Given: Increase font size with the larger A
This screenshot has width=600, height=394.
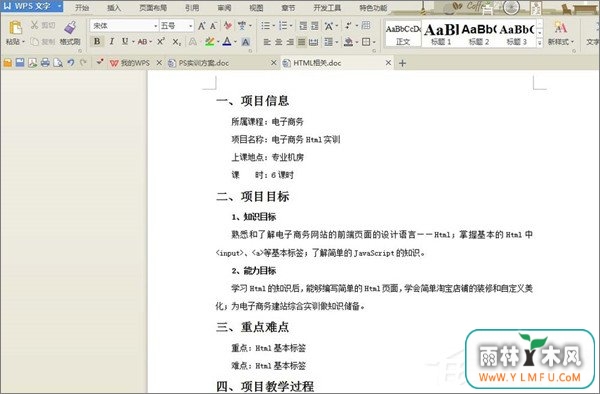Looking at the screenshot, I should (x=201, y=26).
